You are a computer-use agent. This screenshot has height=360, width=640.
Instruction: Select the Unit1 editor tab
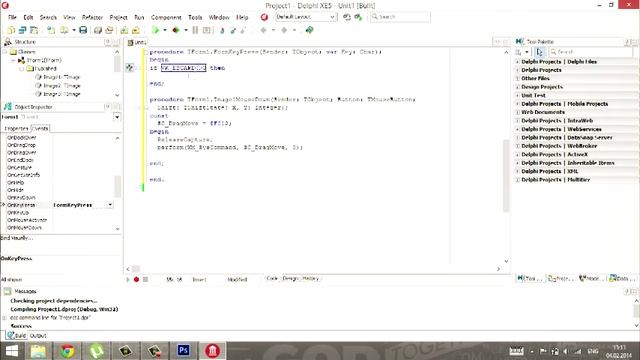click(137, 42)
